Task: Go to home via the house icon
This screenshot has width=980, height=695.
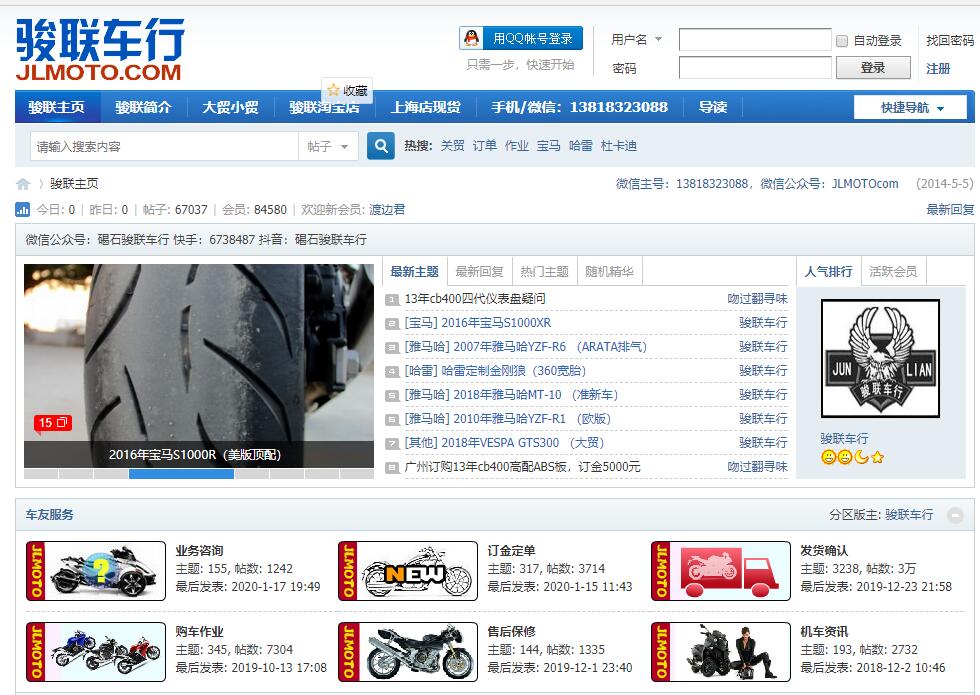Action: pos(23,184)
